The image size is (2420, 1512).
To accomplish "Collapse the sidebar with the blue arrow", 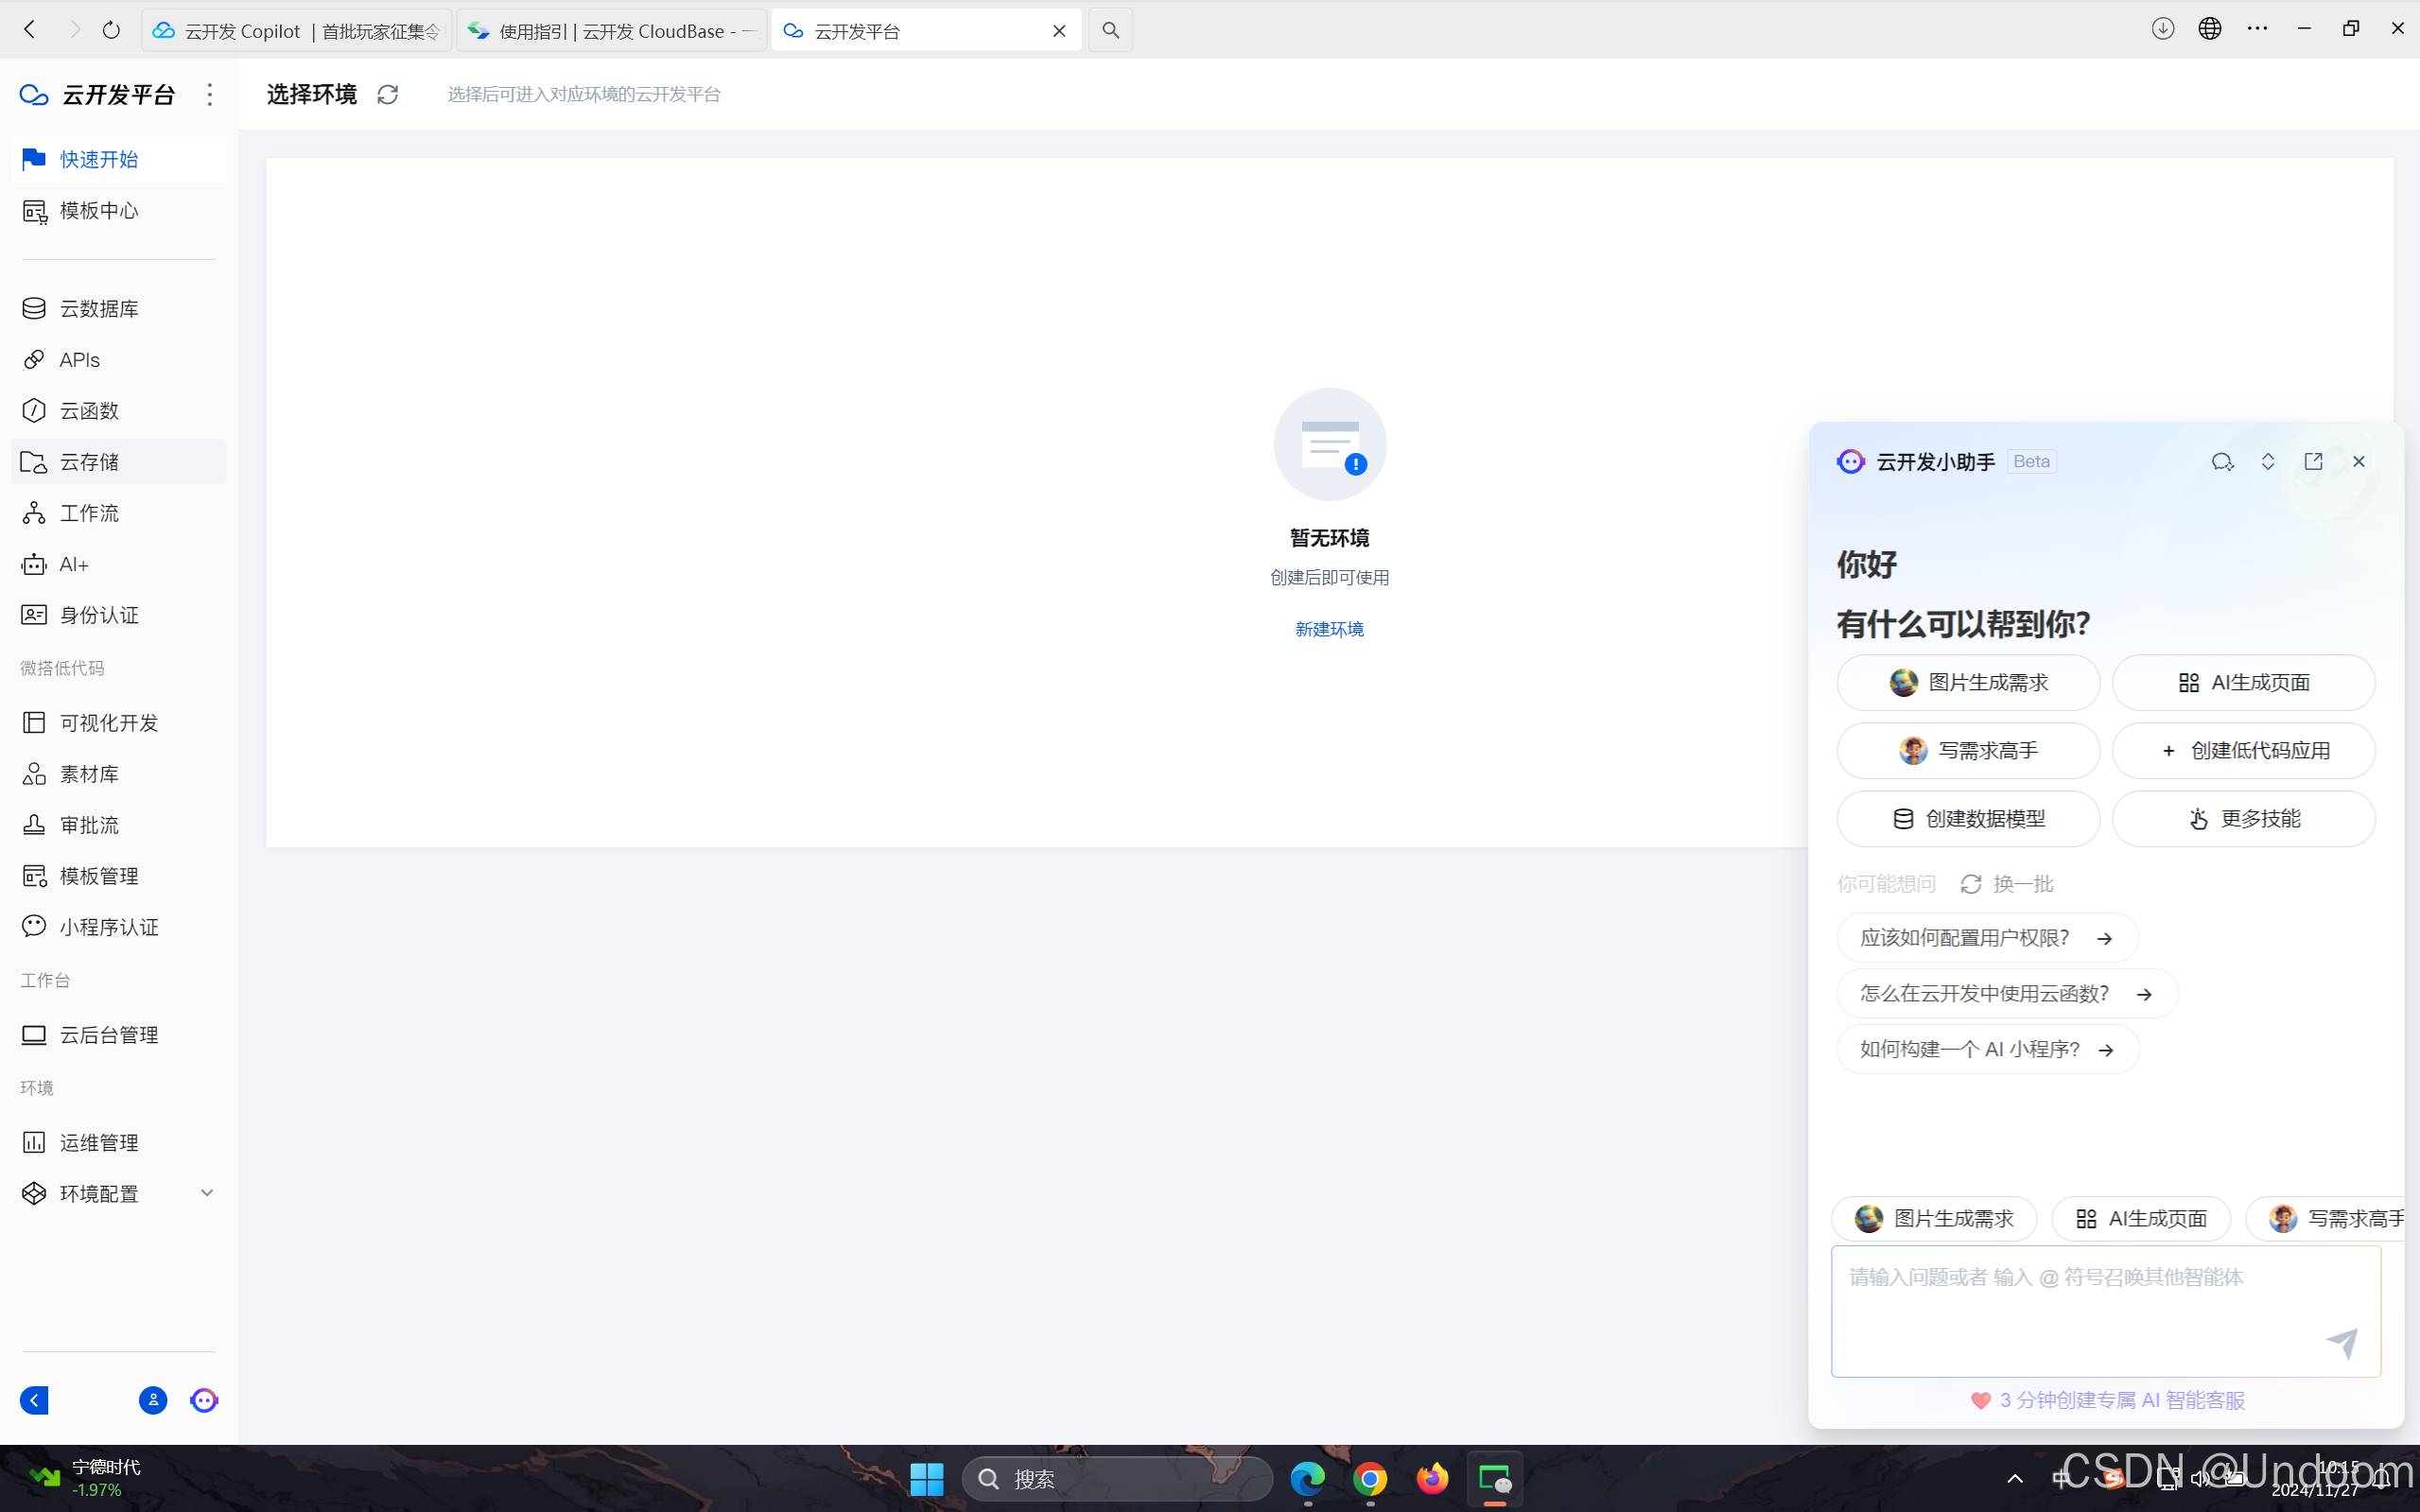I will point(34,1400).
